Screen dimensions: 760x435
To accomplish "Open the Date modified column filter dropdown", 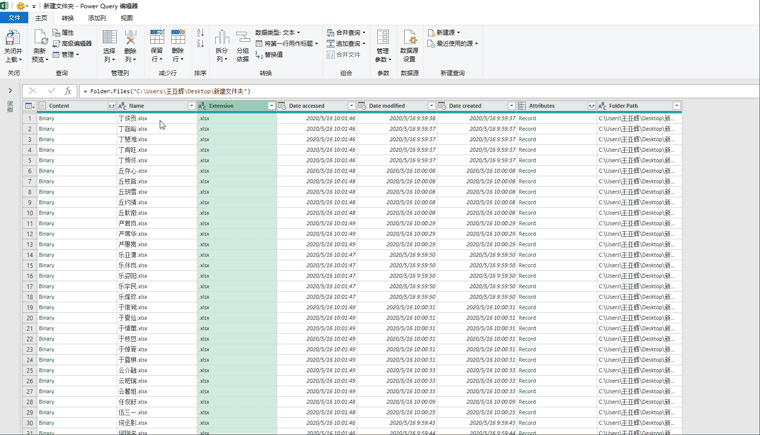I will [x=431, y=106].
